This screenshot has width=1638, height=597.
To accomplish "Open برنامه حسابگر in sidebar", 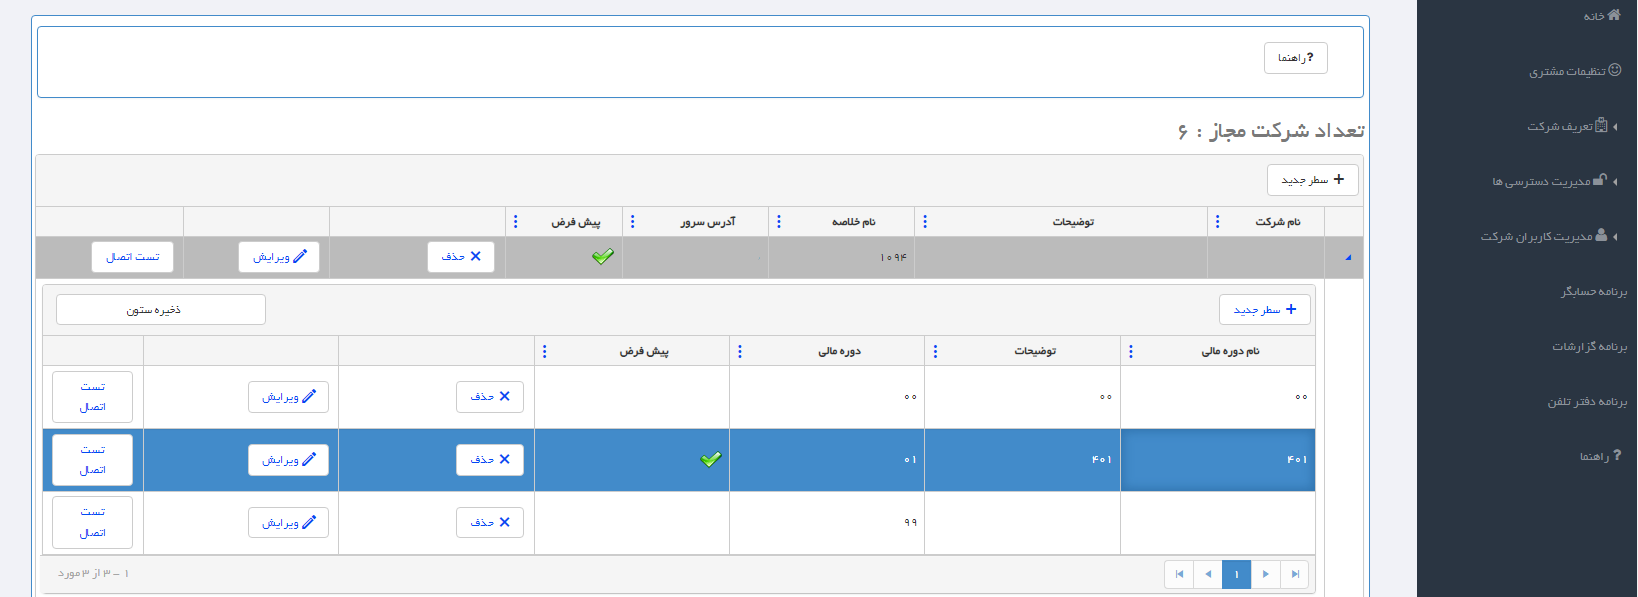I will click(x=1594, y=291).
